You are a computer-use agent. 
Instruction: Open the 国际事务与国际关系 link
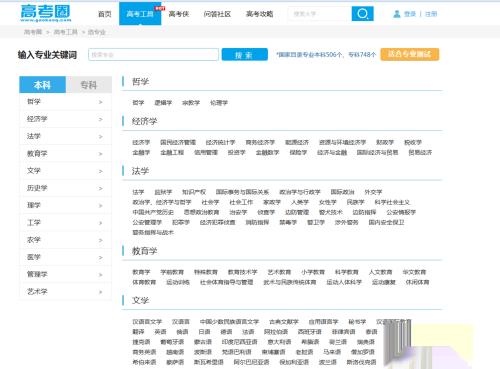[x=242, y=192]
